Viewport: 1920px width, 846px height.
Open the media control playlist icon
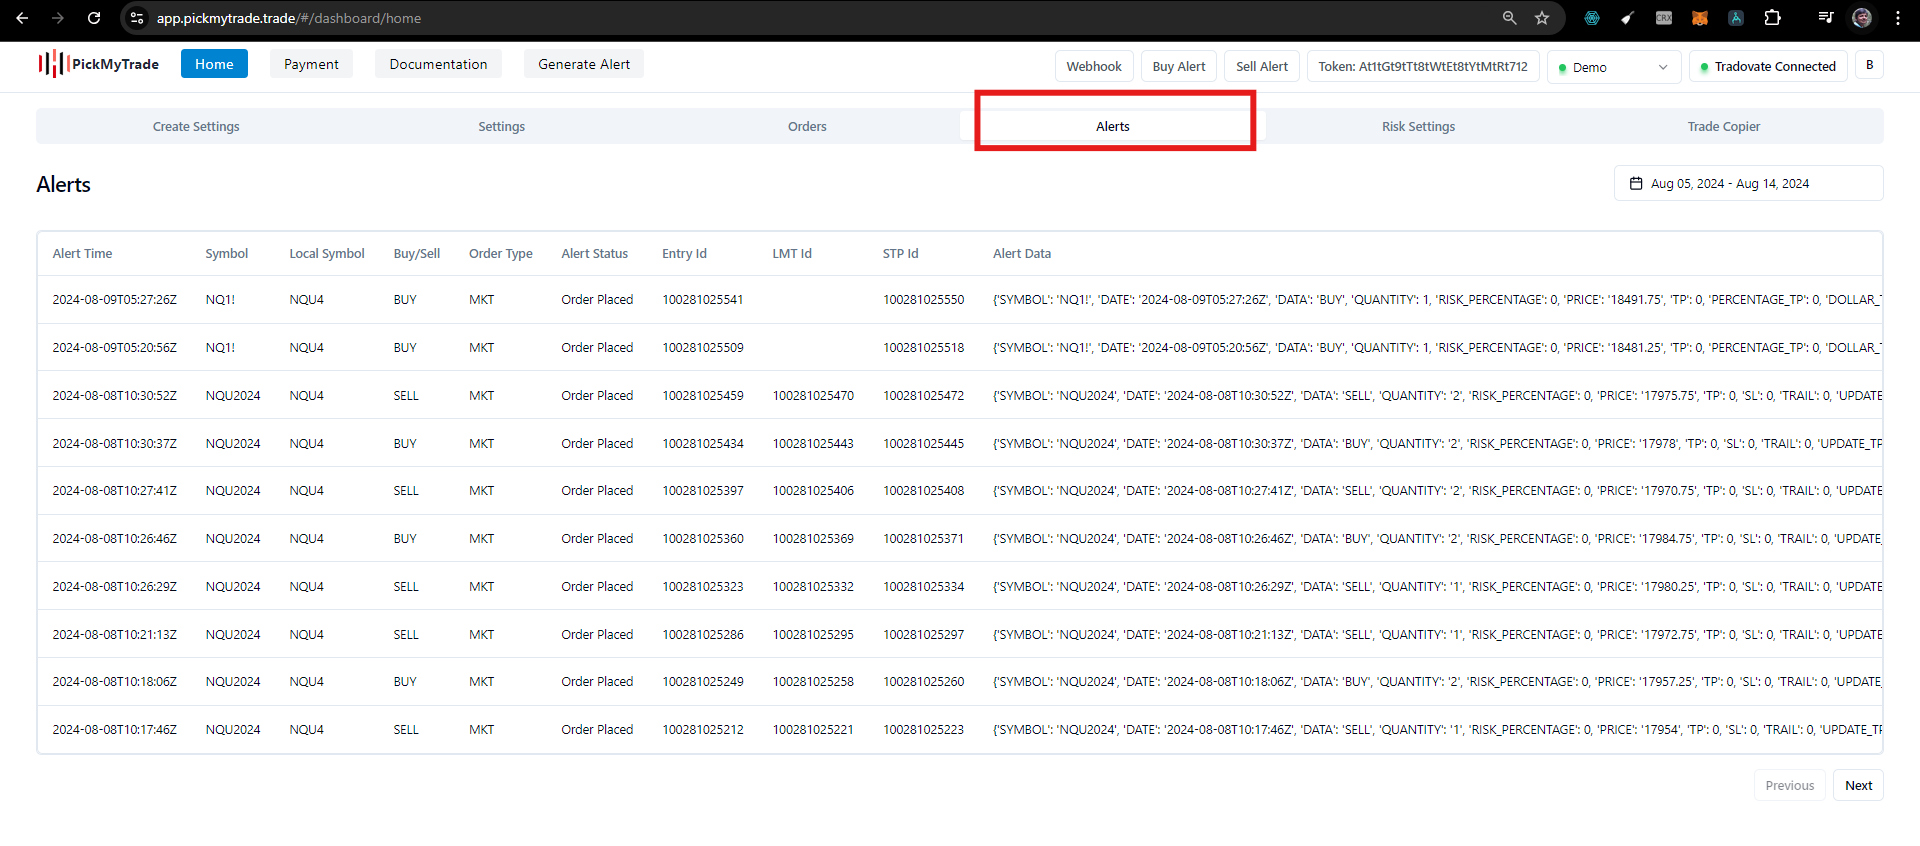click(1825, 18)
